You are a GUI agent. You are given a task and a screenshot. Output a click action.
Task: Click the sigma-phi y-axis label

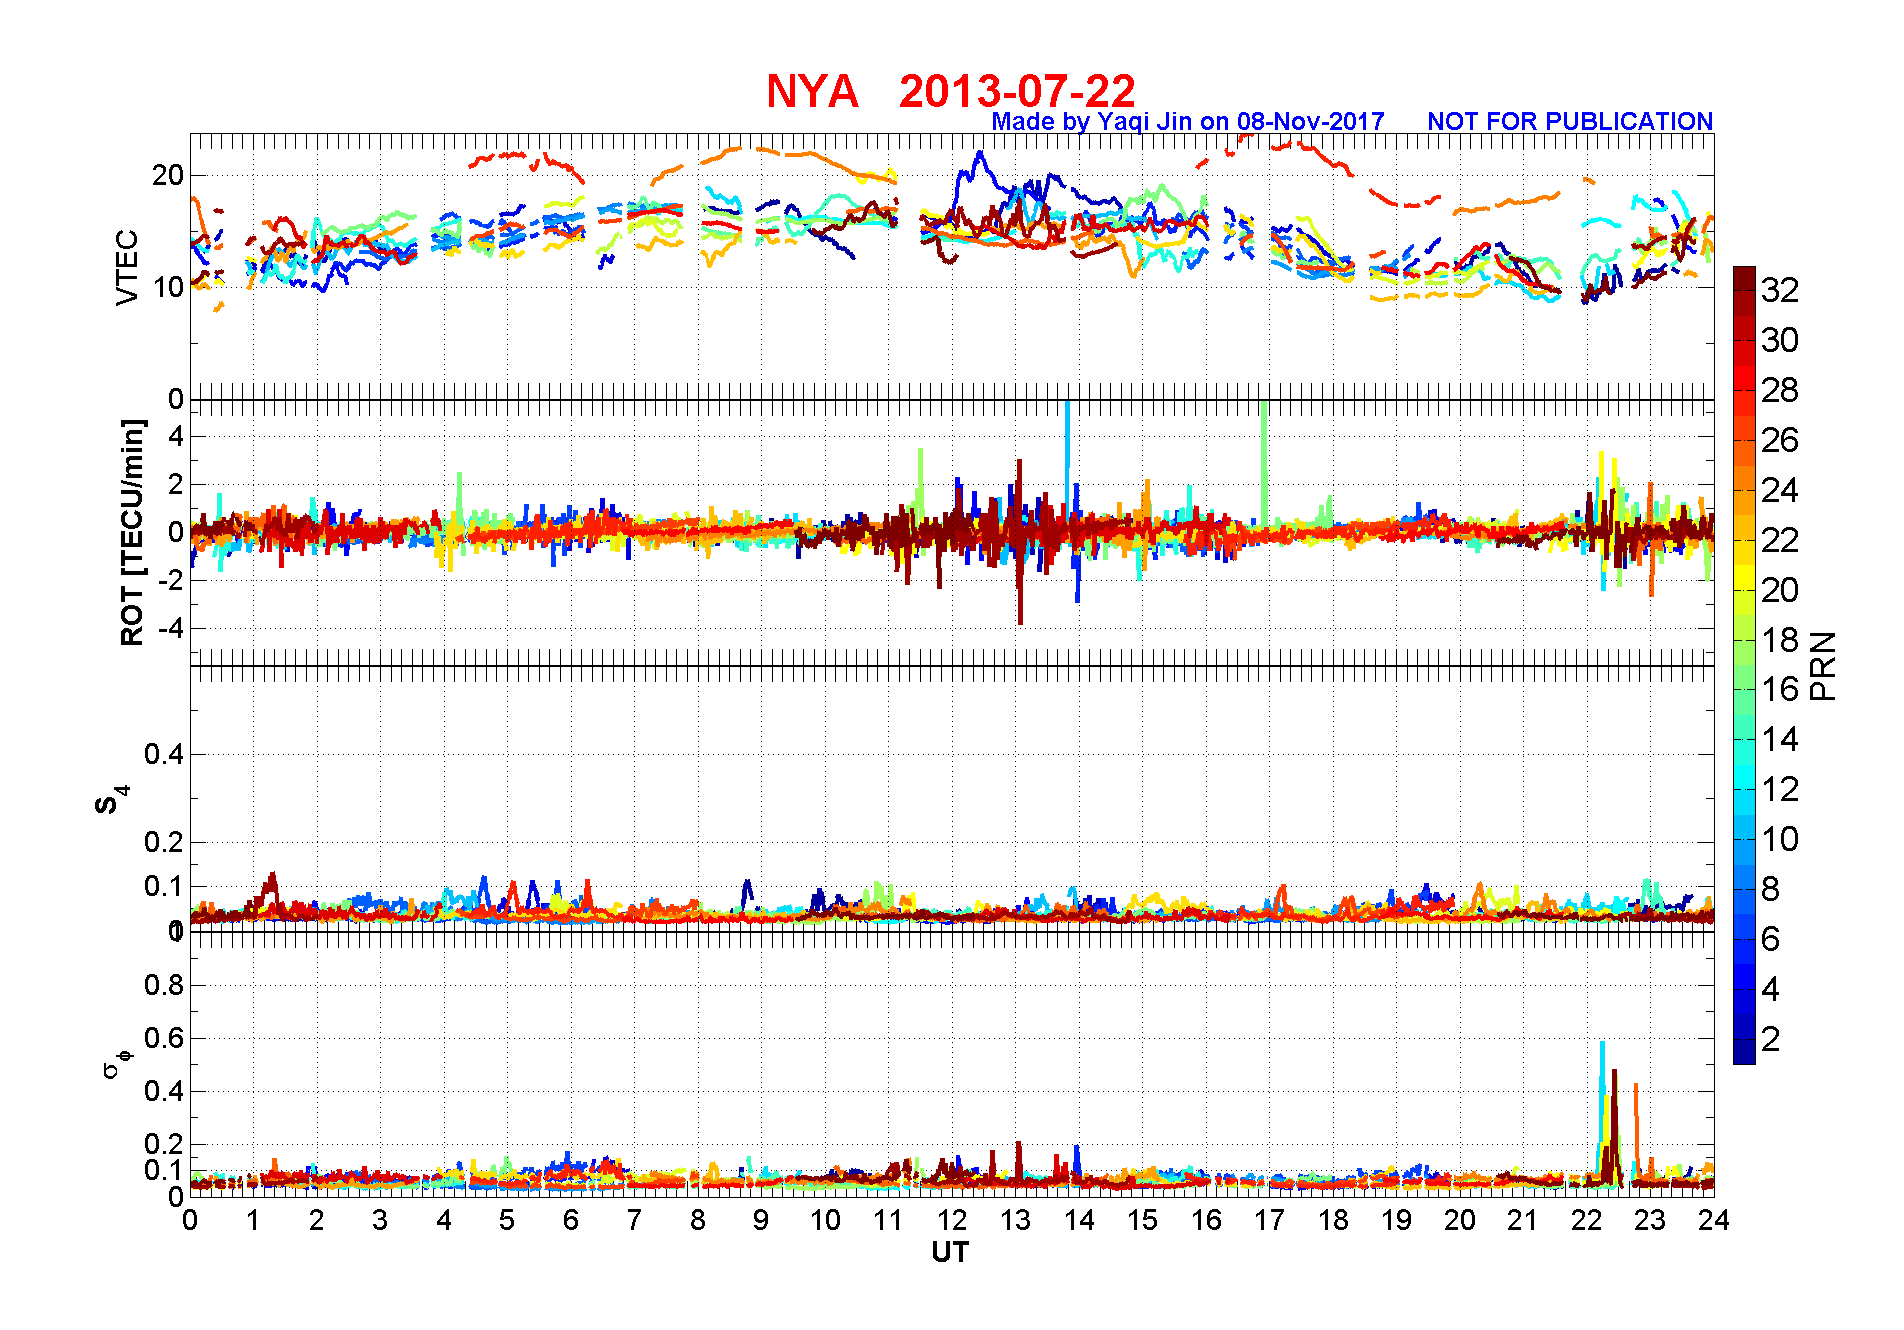pos(116,1064)
